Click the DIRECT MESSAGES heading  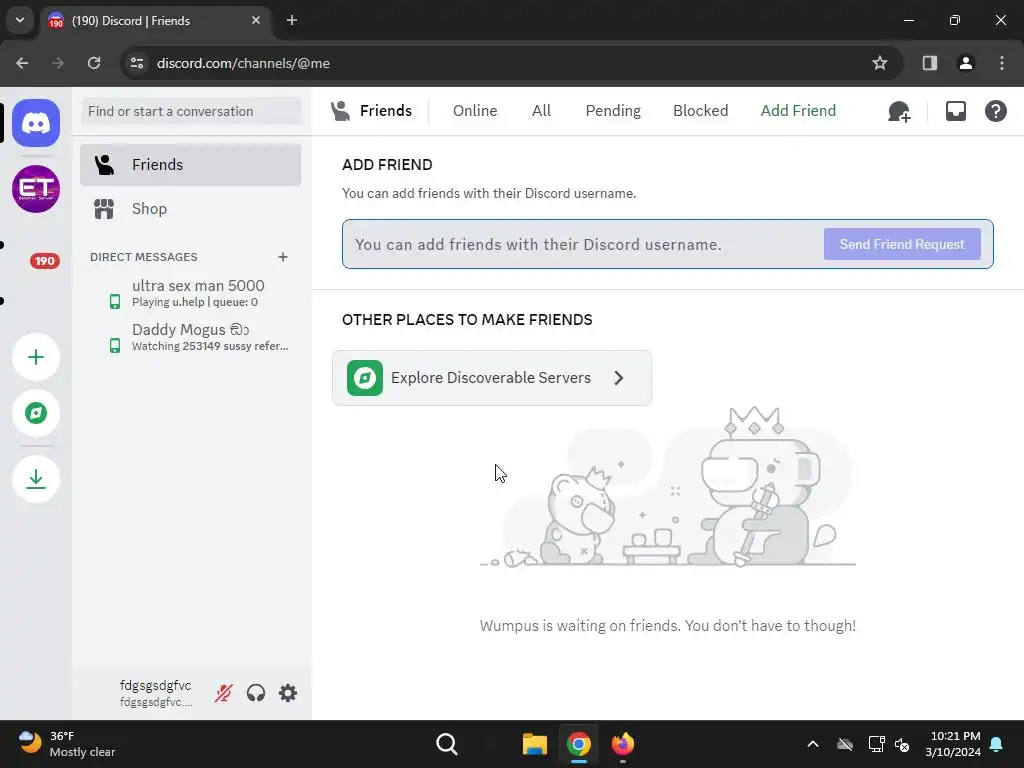(x=144, y=257)
